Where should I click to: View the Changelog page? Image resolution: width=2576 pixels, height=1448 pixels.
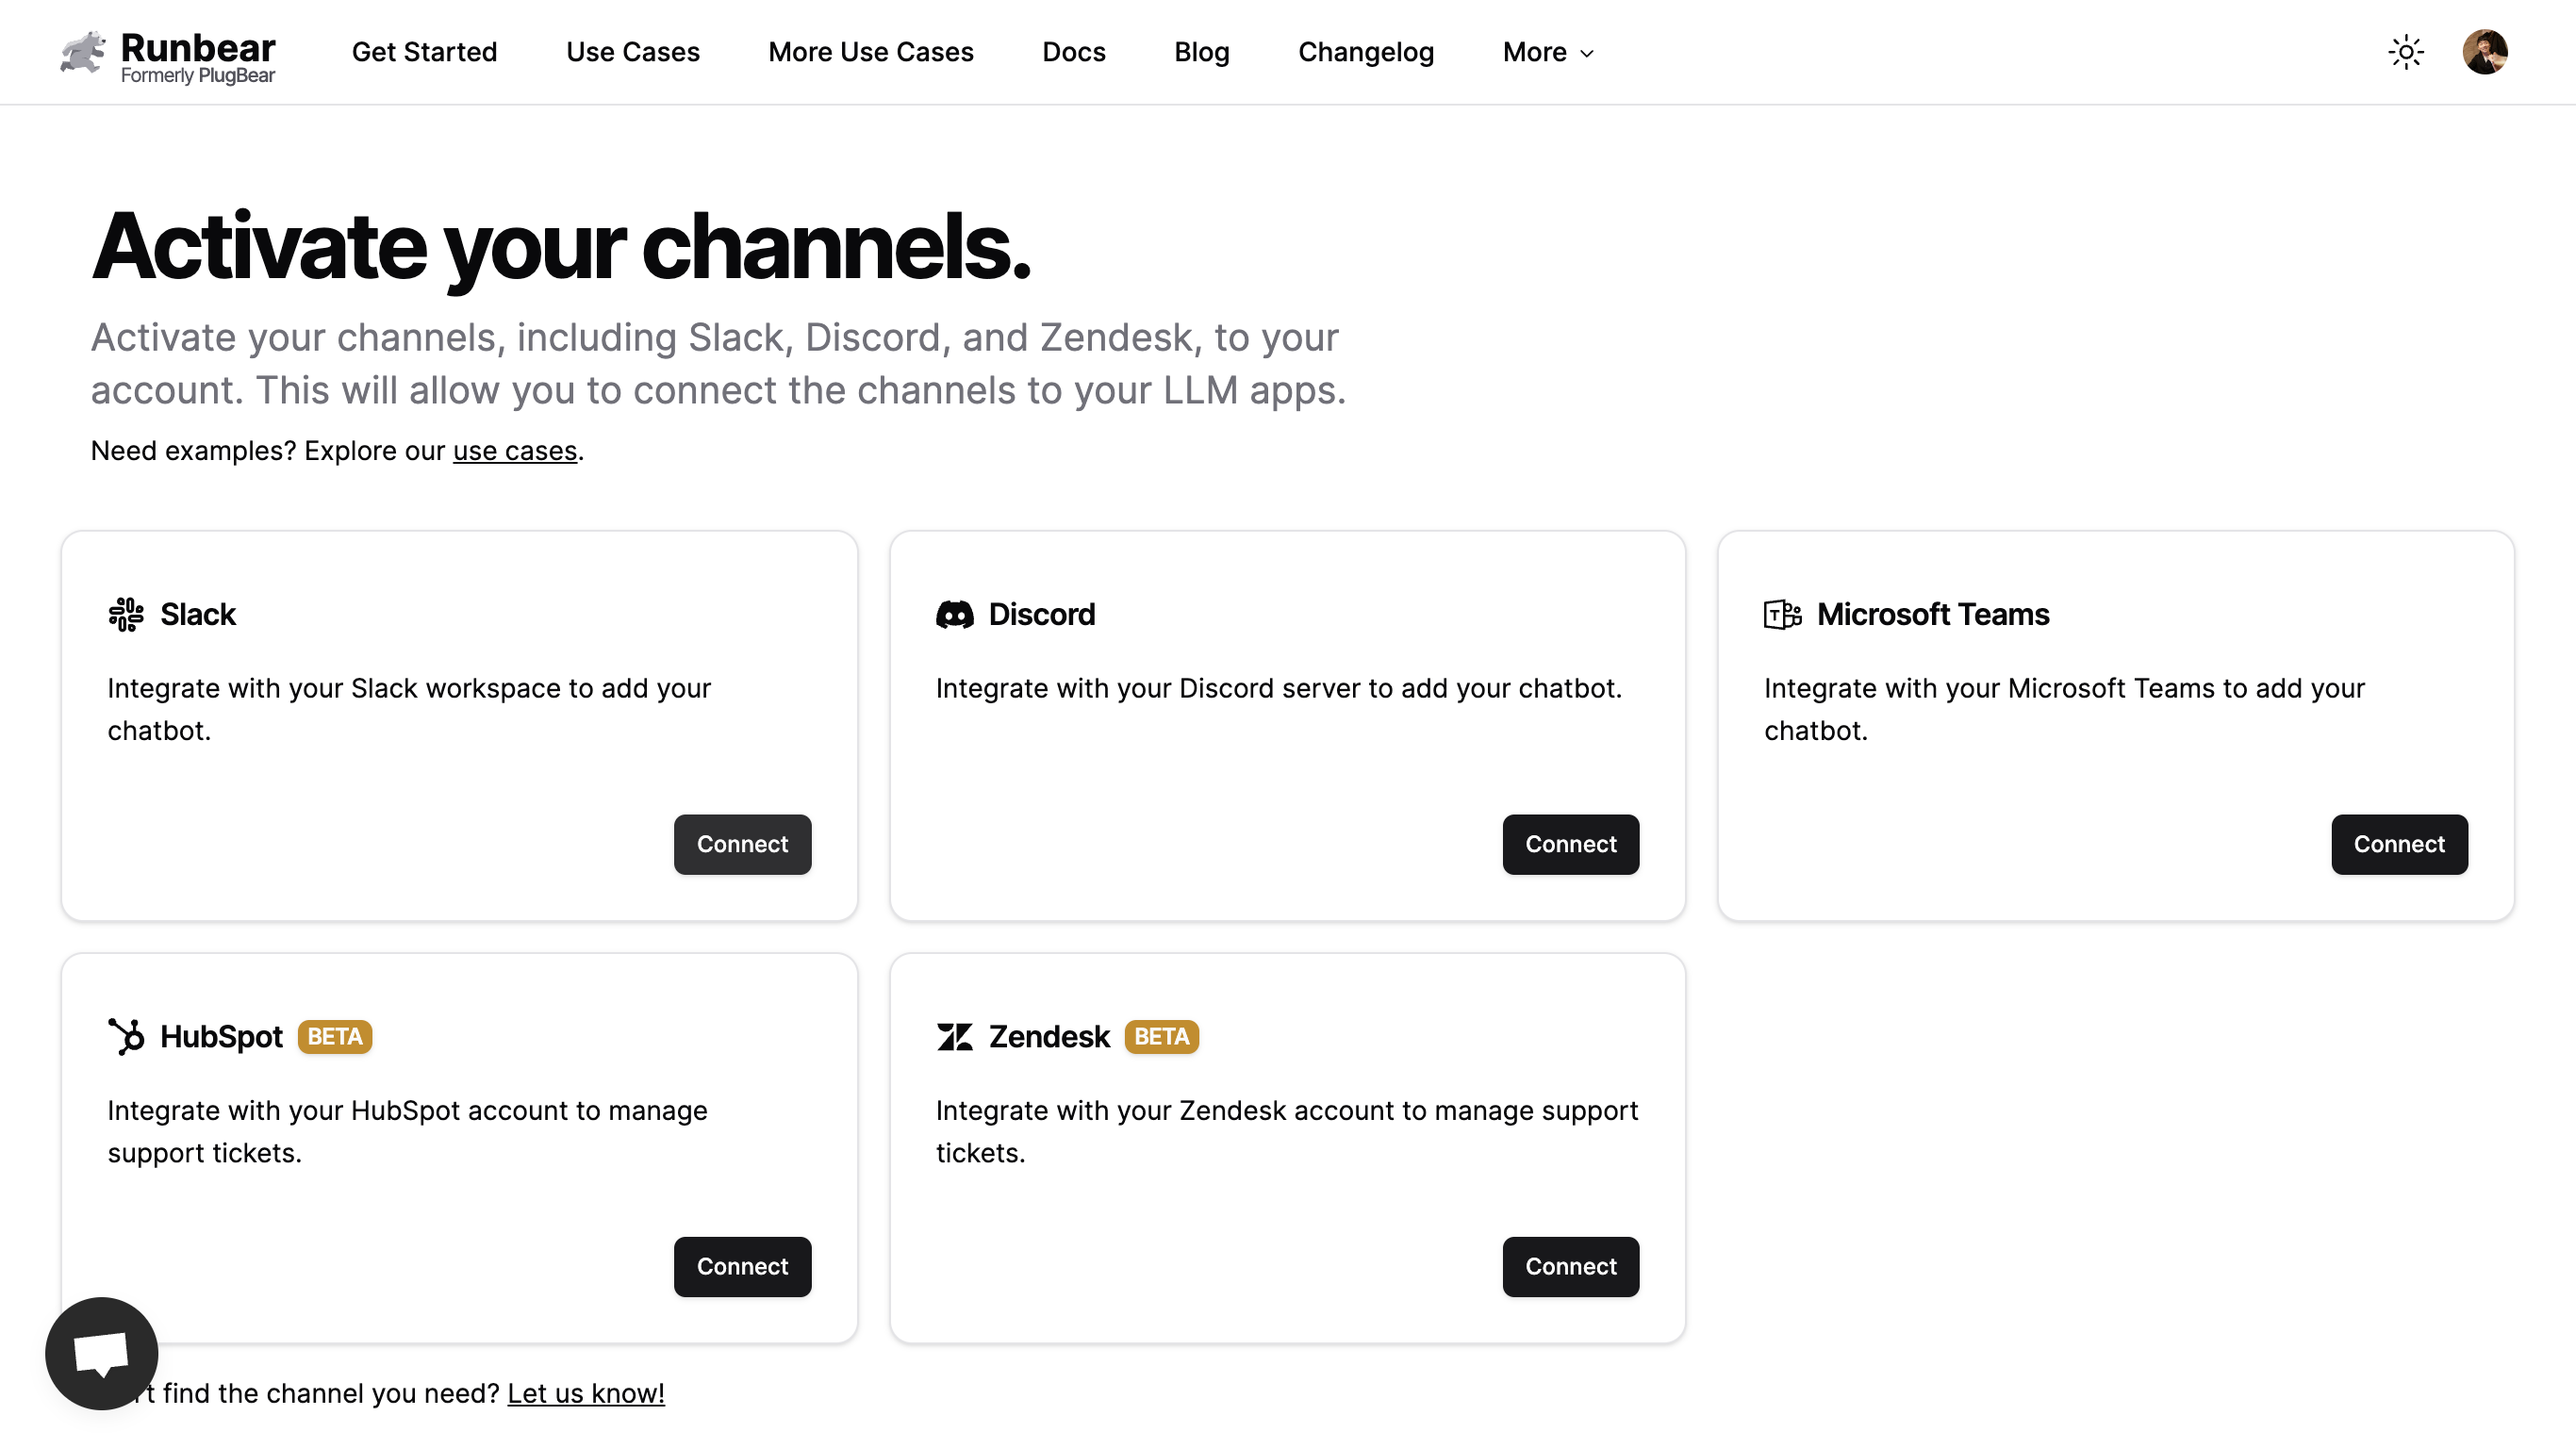pyautogui.click(x=1365, y=52)
